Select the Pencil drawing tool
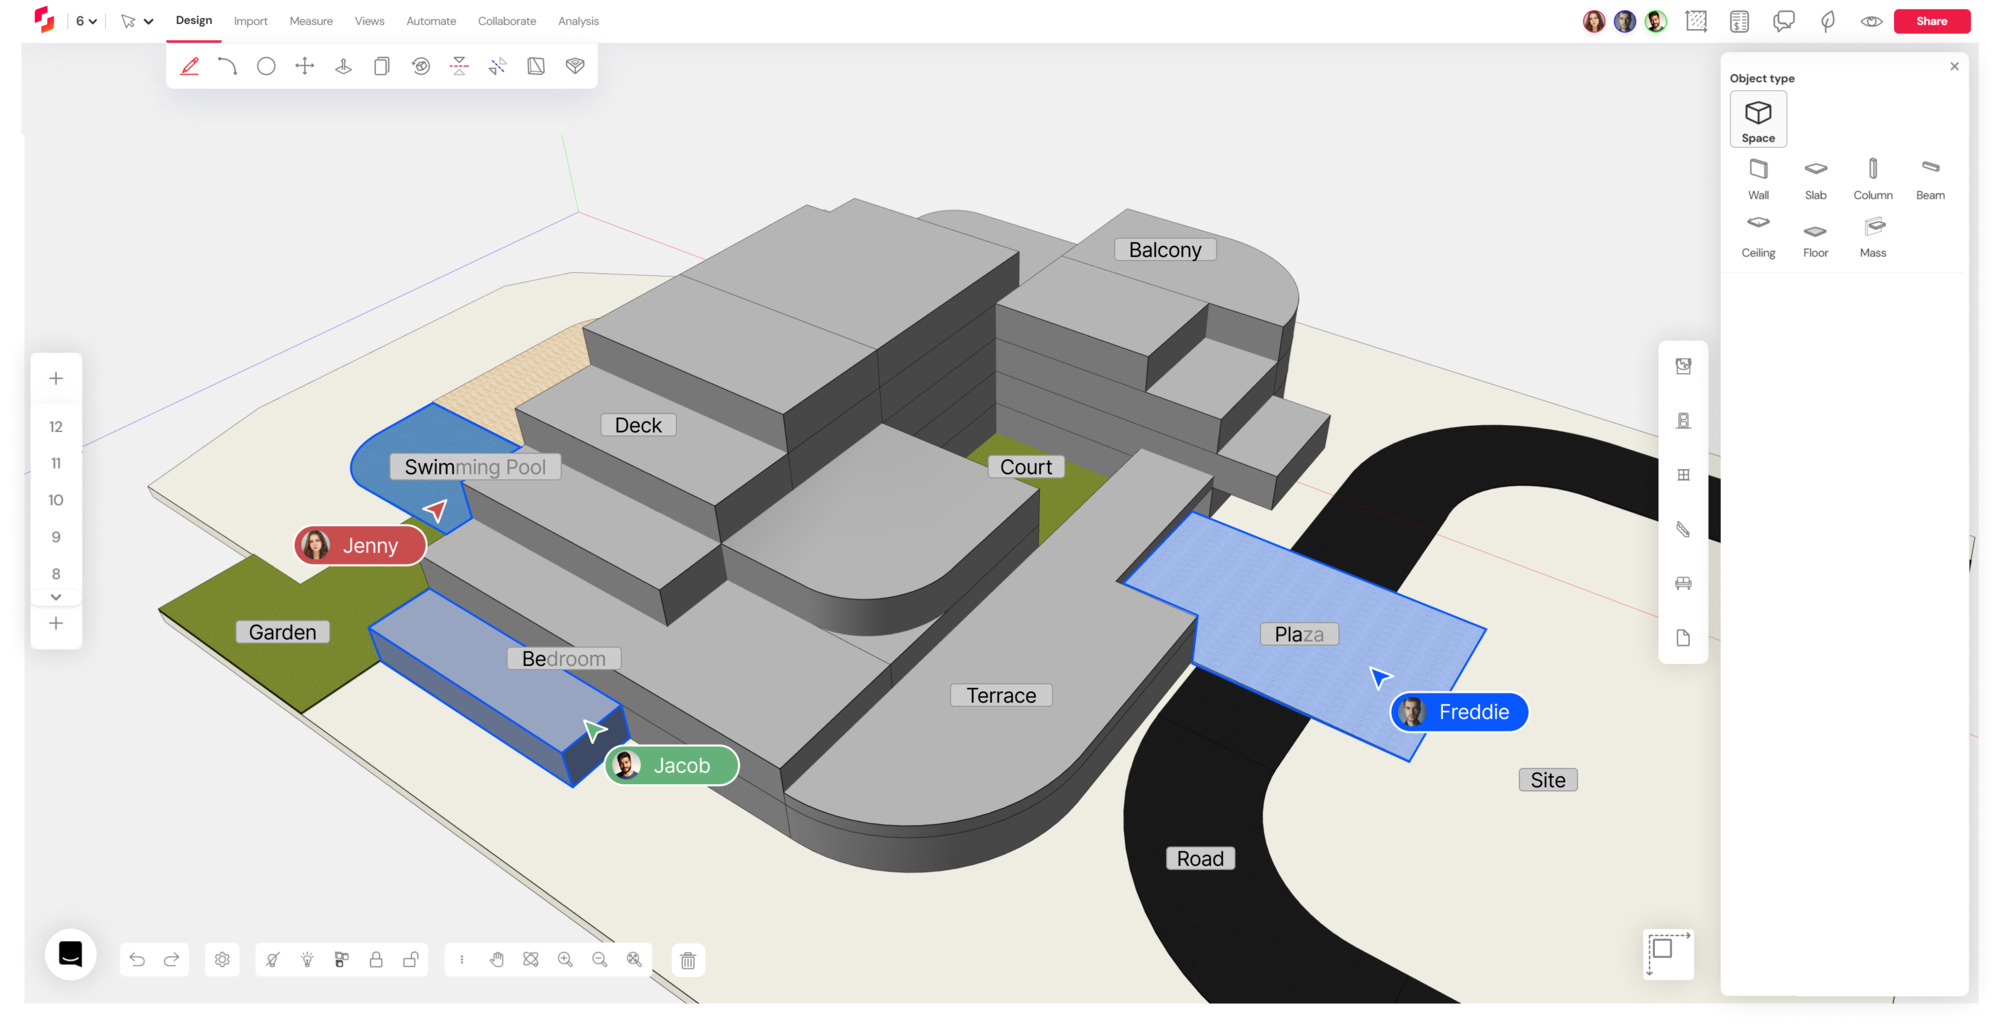This screenshot has width=2000, height=1027. 190,65
